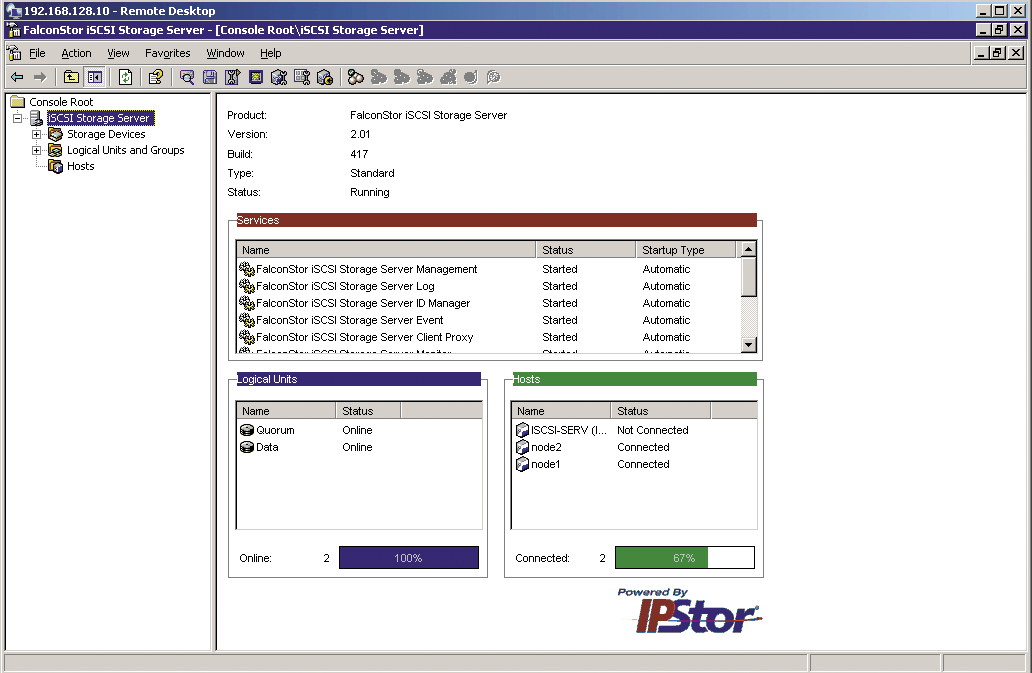Click the magnifier search toolbar icon
This screenshot has height=673, width=1032.
(x=187, y=77)
